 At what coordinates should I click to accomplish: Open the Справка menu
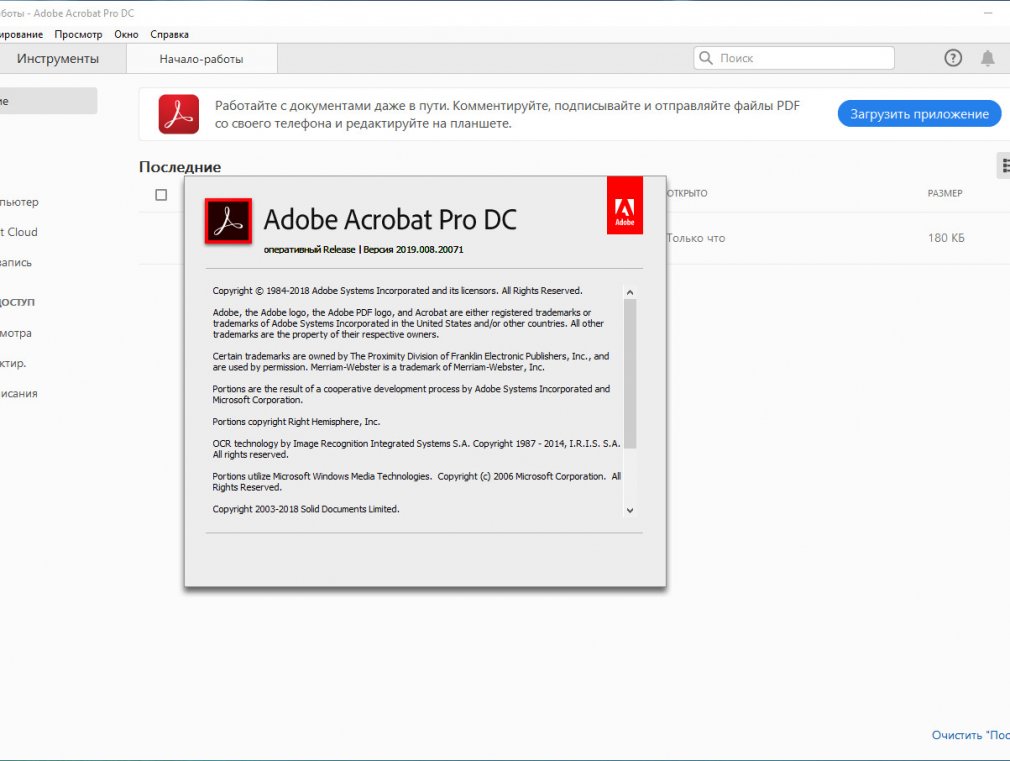coord(169,34)
